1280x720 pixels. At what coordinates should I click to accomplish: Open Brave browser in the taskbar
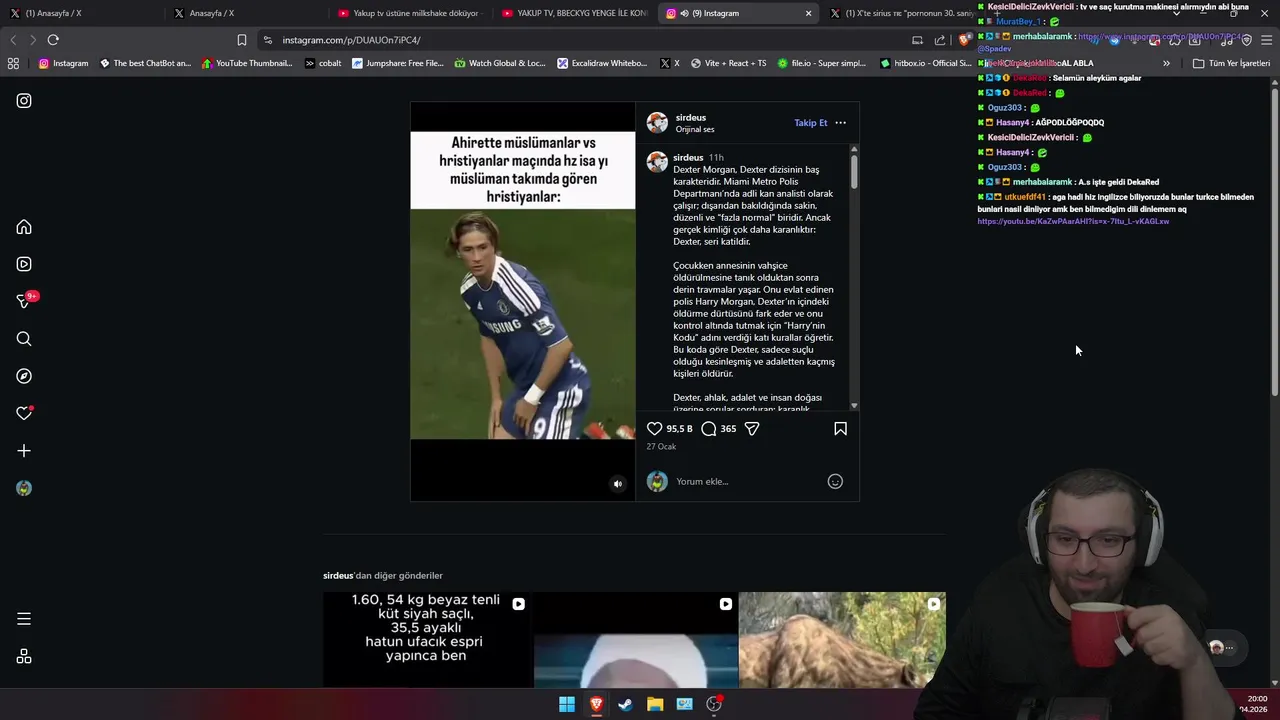click(x=596, y=704)
